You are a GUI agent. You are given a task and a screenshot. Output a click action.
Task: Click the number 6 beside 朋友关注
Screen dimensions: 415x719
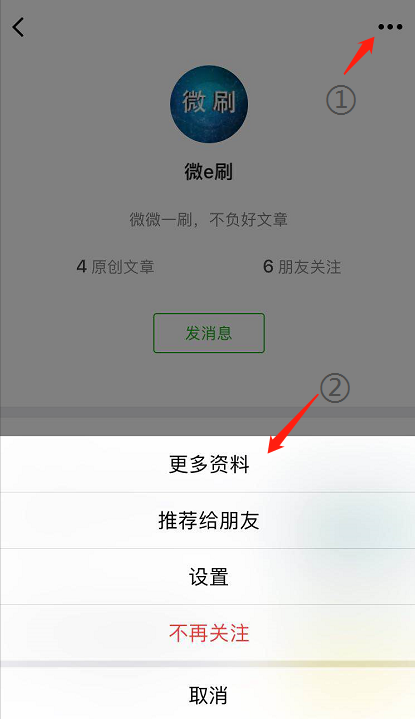click(268, 266)
